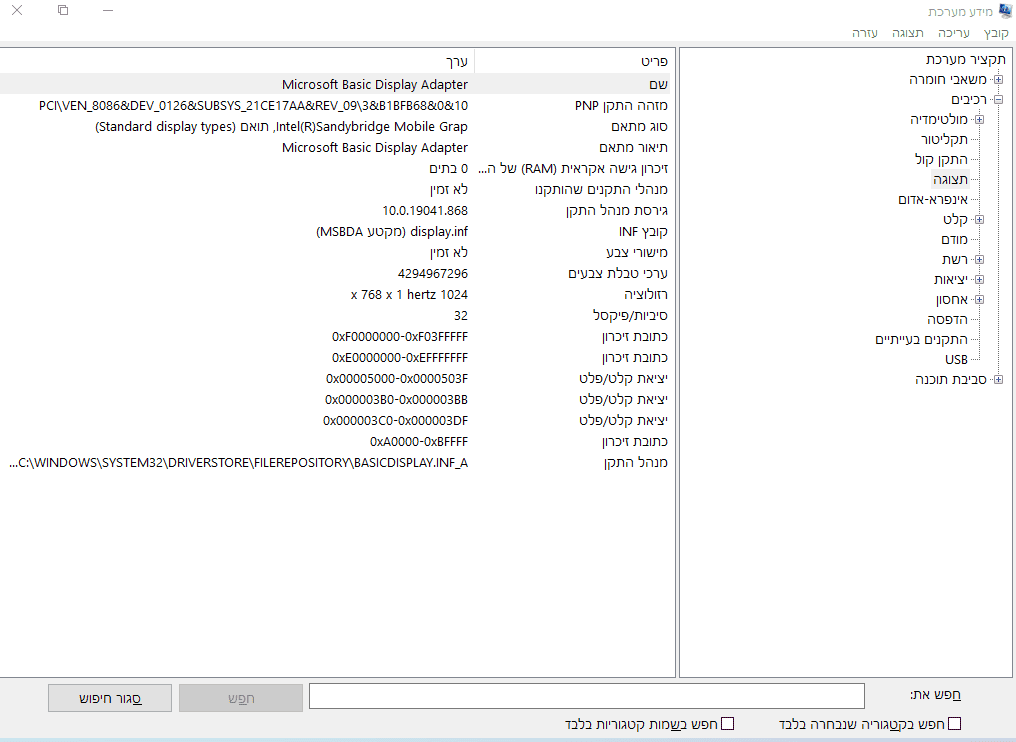Click the פריט column header
This screenshot has height=742, width=1016.
[575, 62]
